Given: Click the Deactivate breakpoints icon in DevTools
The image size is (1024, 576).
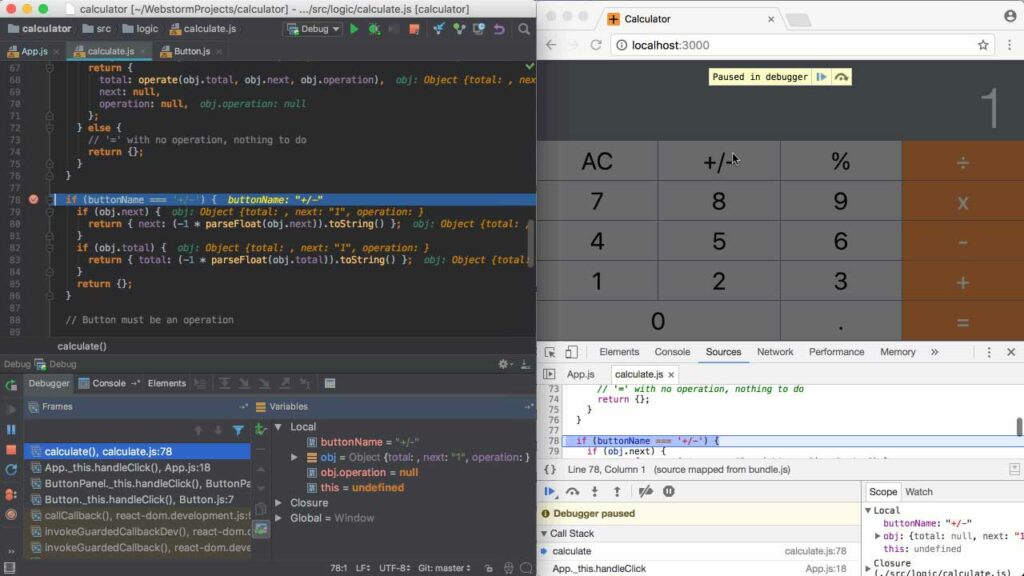Looking at the screenshot, I should (644, 490).
